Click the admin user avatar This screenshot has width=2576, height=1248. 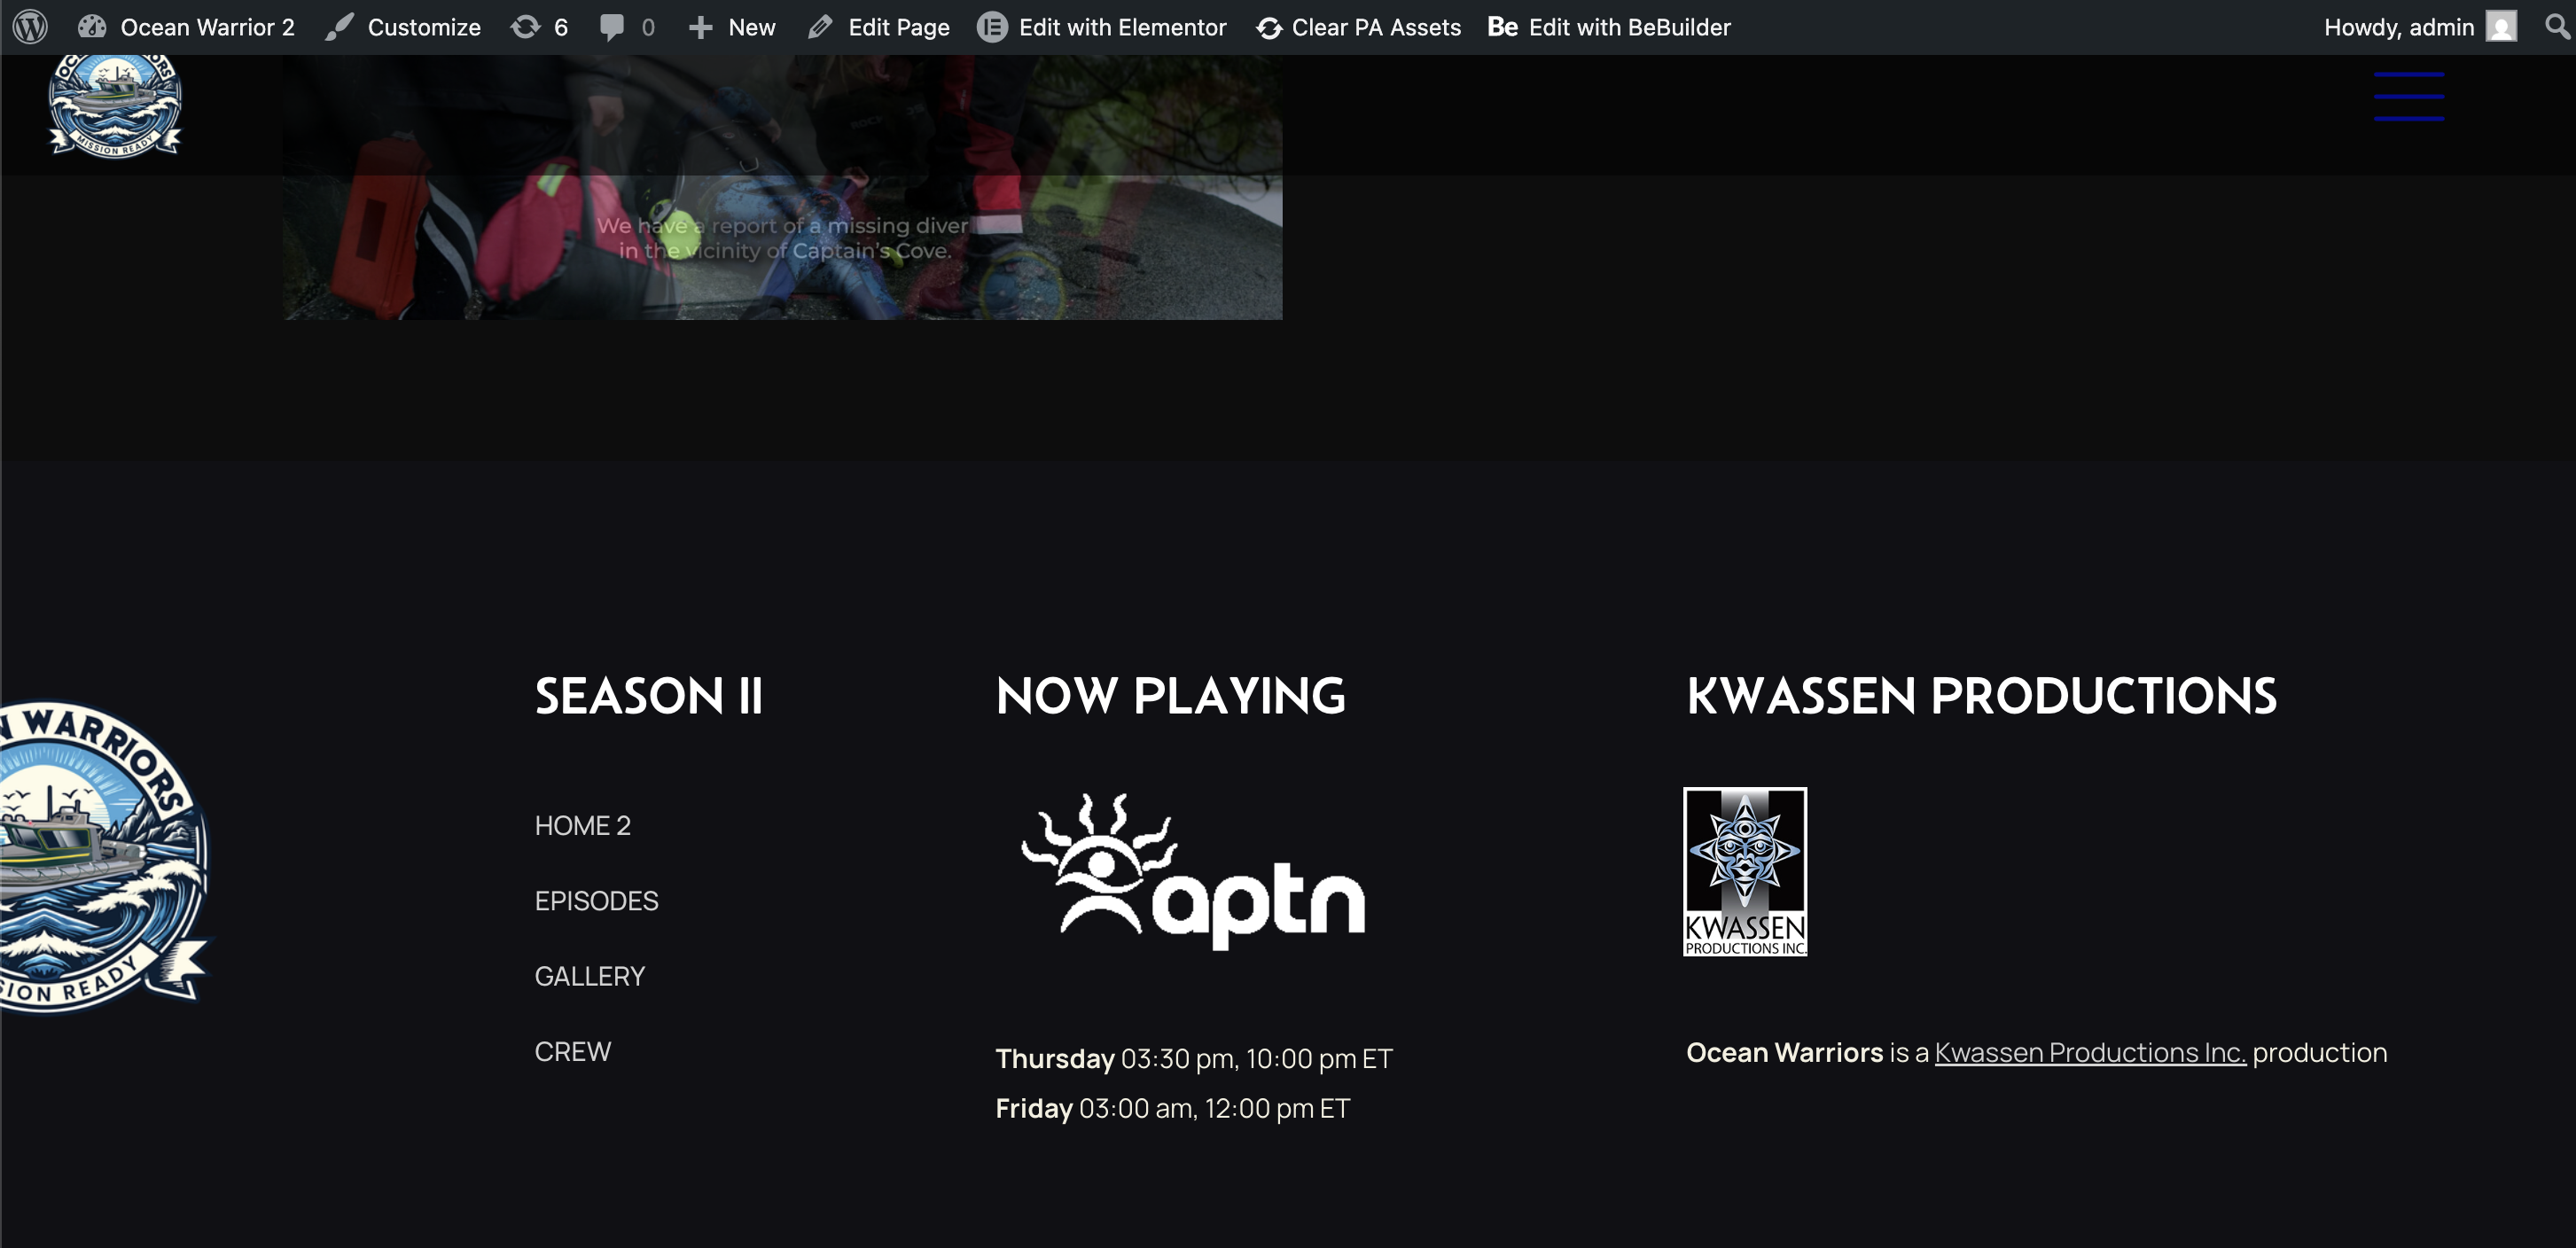[2500, 27]
